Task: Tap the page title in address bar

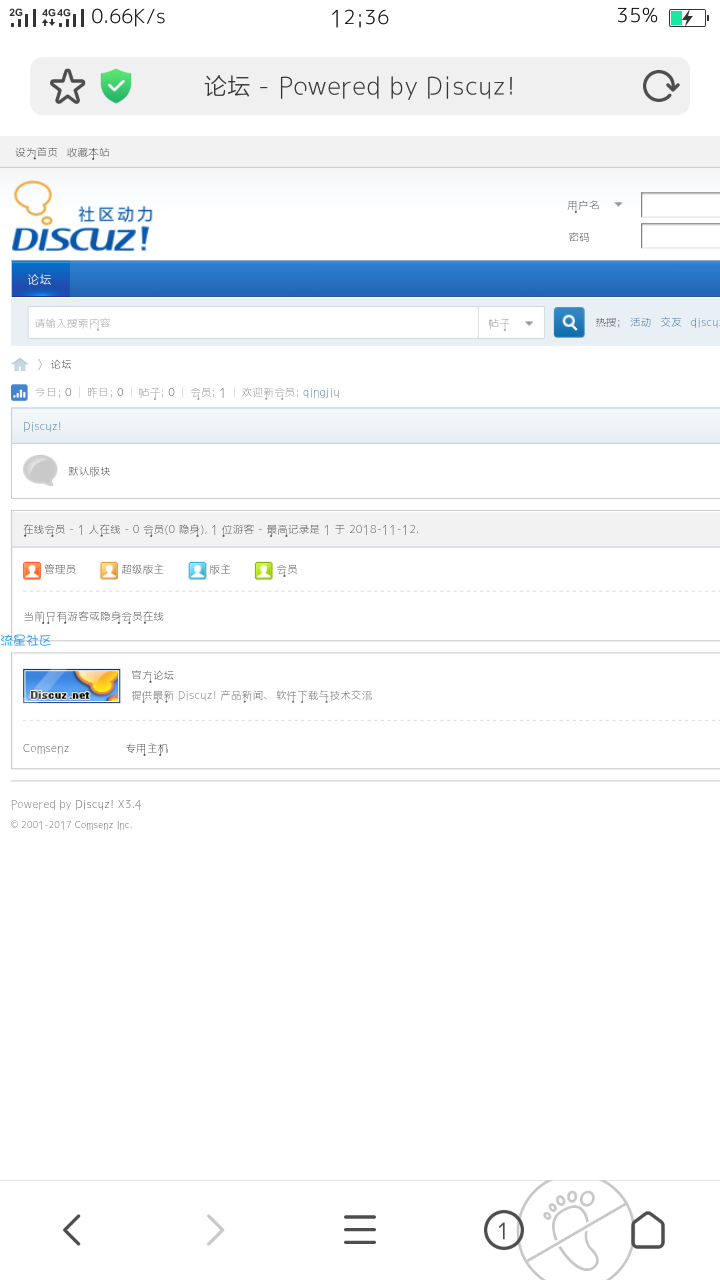Action: [x=360, y=87]
